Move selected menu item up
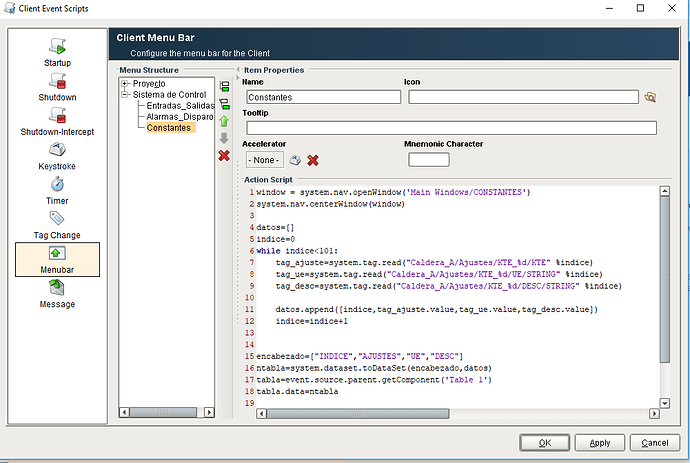Viewport: 690px width, 463px height. point(224,121)
